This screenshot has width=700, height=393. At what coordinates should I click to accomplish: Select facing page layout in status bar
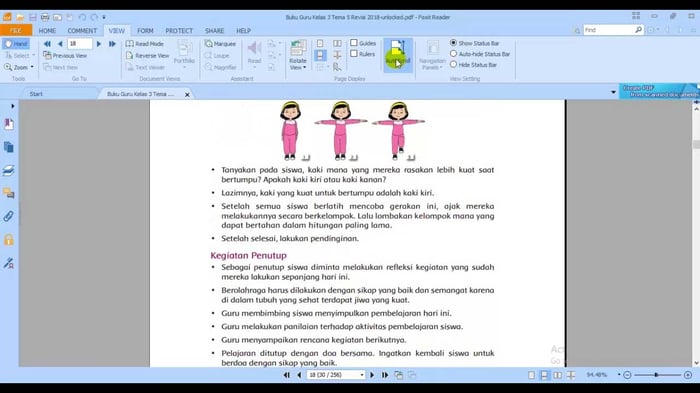tap(558, 375)
